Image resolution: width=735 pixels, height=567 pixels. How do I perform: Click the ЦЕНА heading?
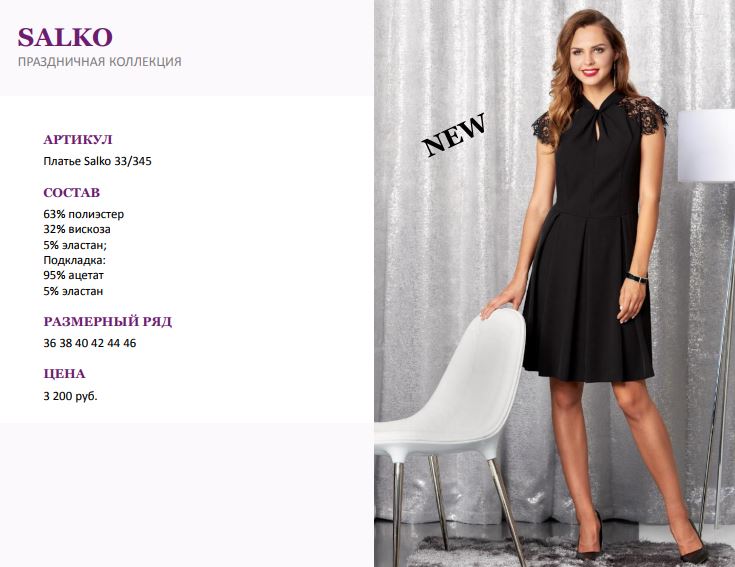[x=65, y=374]
